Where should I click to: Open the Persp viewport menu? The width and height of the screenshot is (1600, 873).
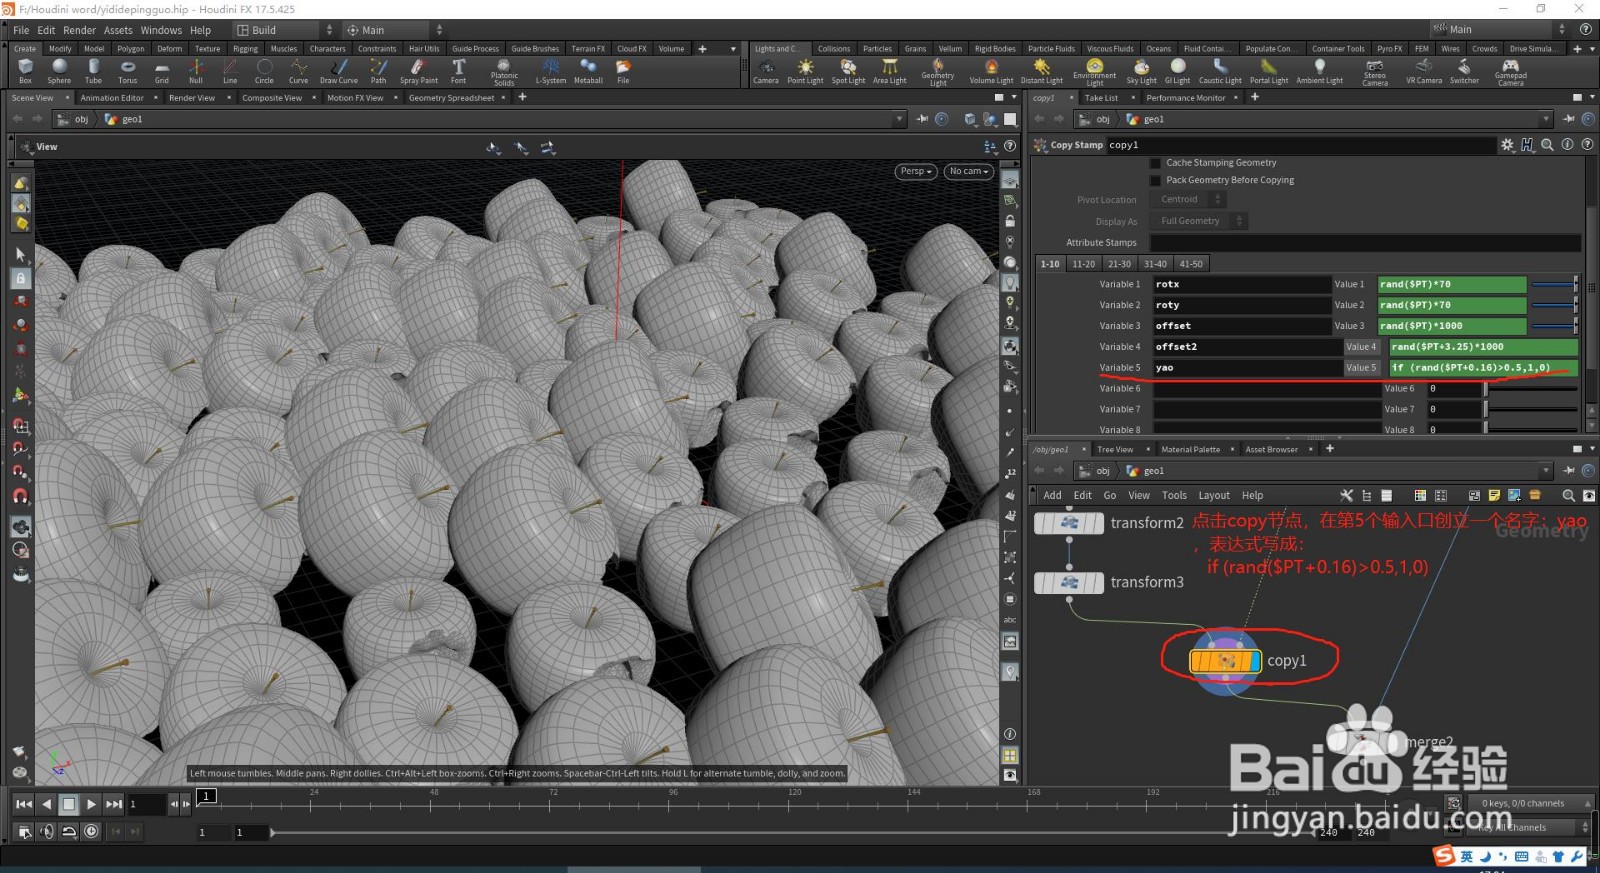click(916, 172)
